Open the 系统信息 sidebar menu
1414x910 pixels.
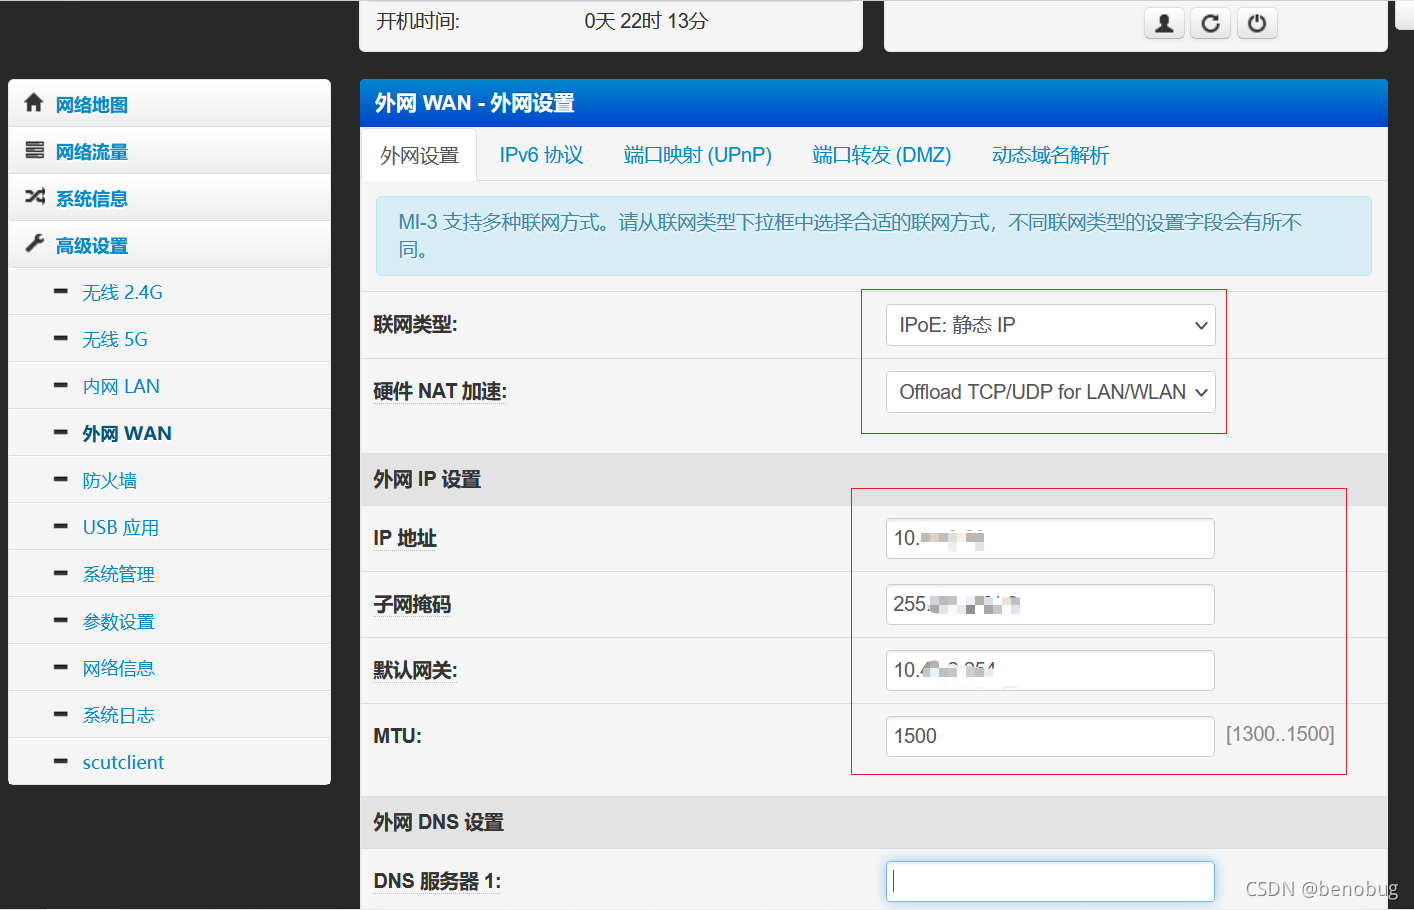tap(169, 198)
